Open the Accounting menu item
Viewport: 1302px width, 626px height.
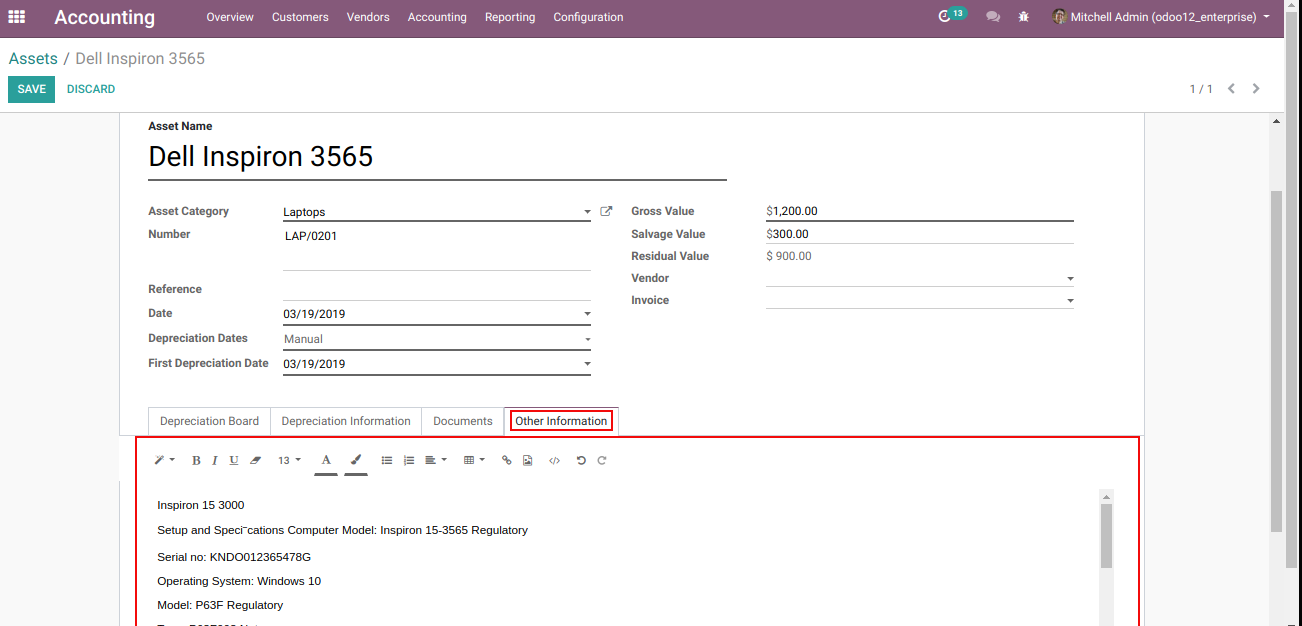pos(437,17)
